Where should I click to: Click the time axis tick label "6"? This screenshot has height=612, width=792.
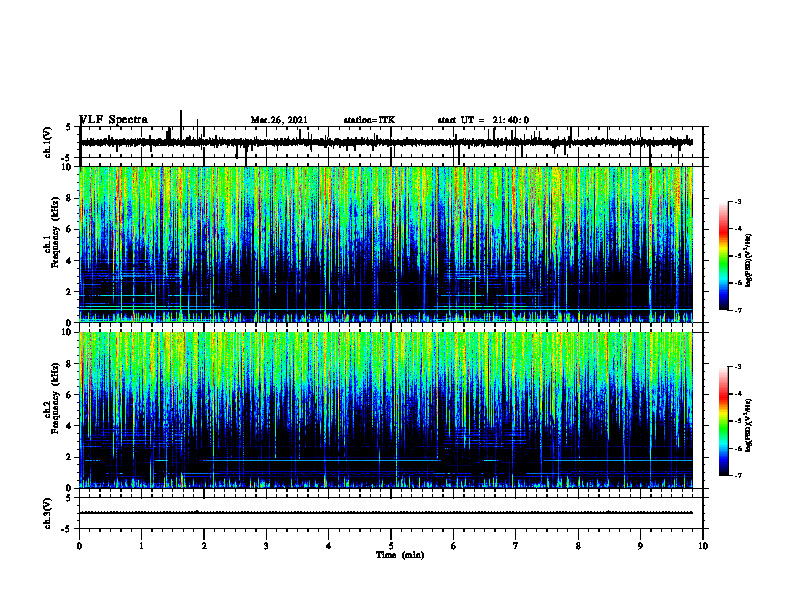(x=453, y=546)
